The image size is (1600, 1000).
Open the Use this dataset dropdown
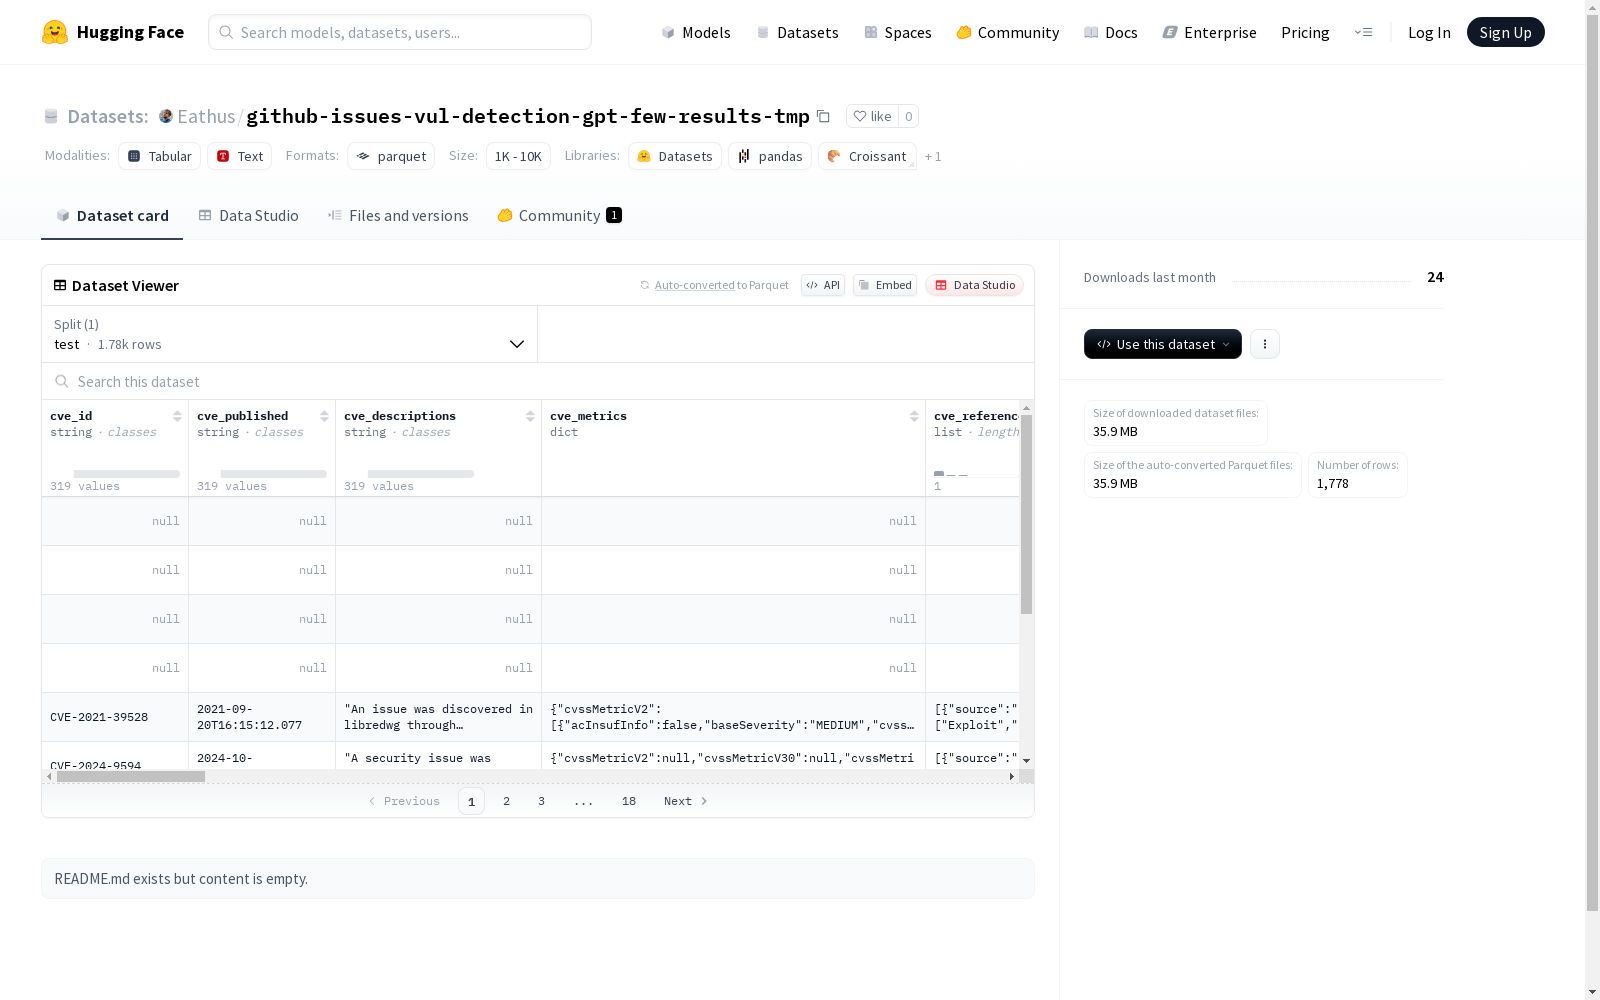click(1163, 344)
